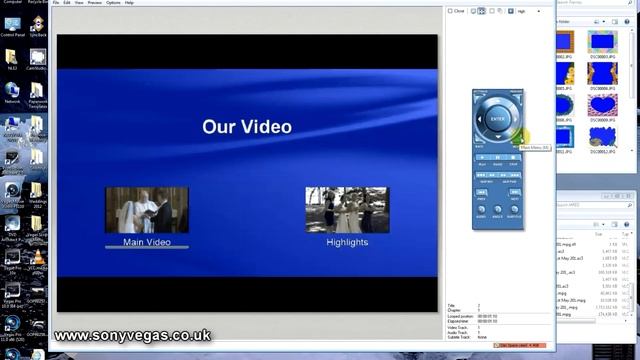Click the remote's Back corner button

(x=478, y=138)
